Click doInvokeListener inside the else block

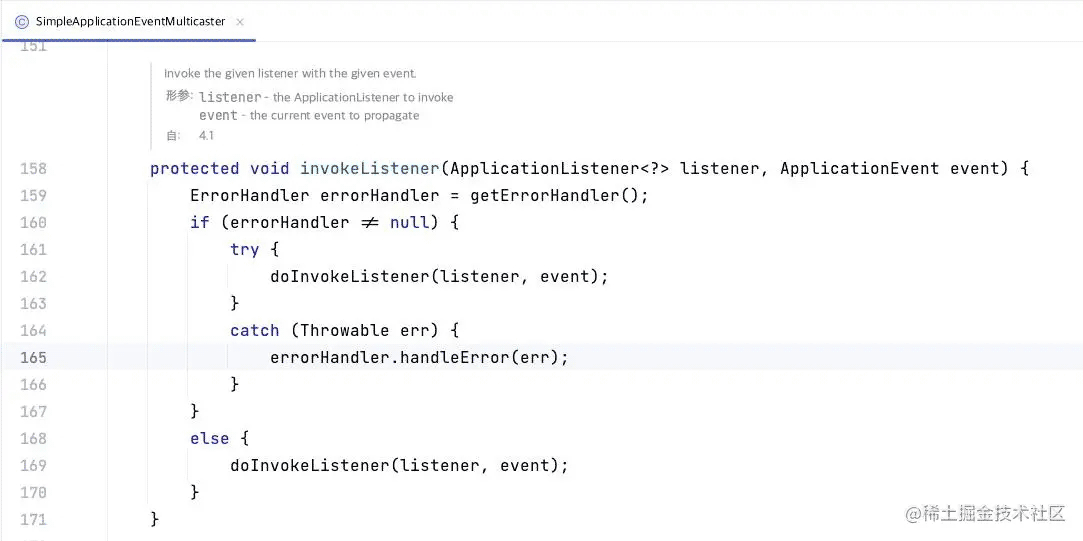point(309,466)
